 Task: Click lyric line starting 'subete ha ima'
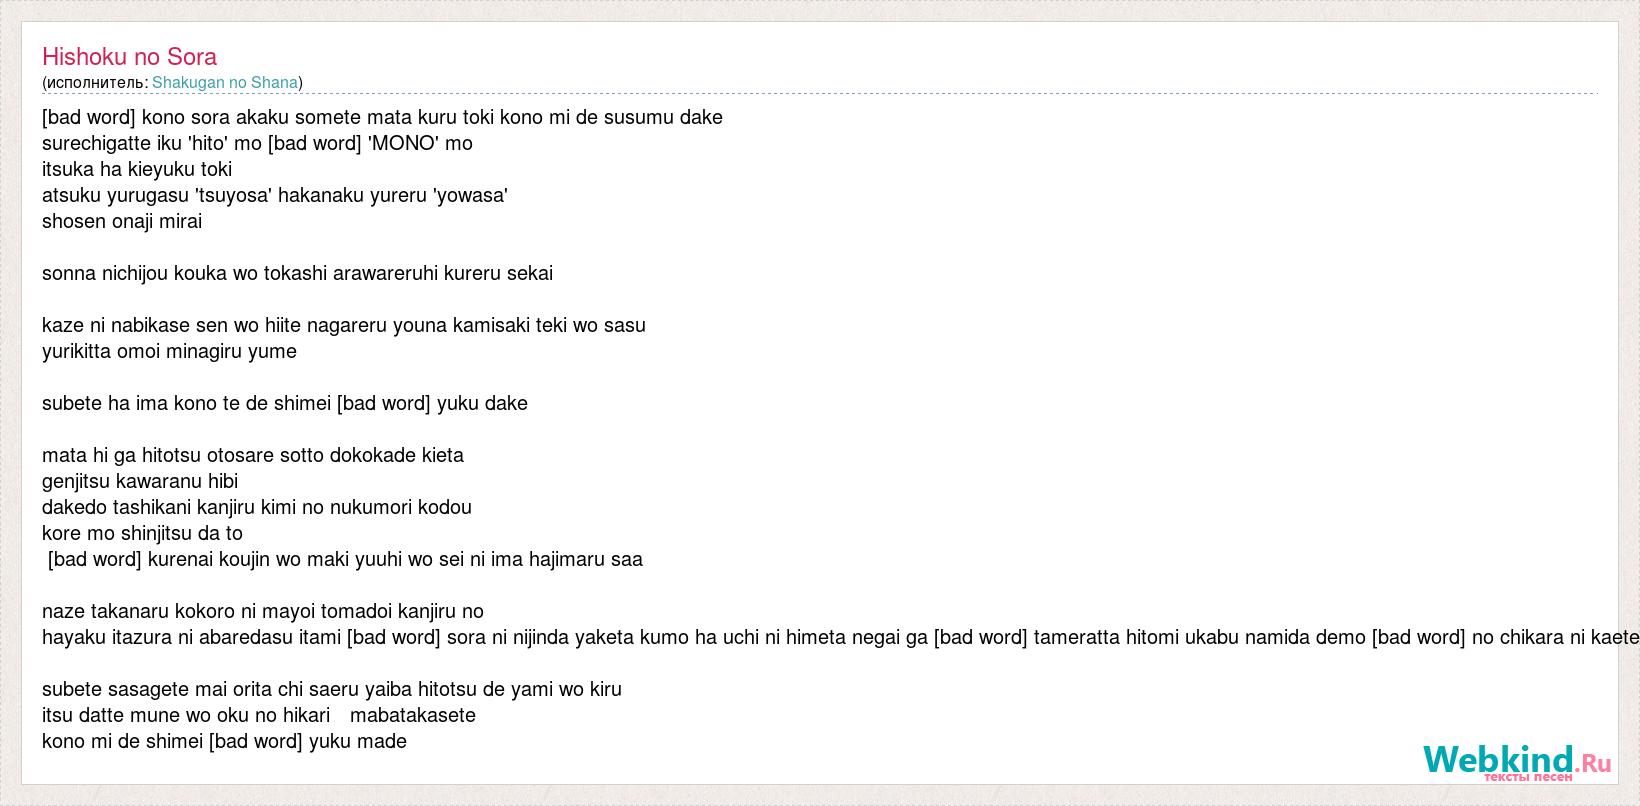(285, 403)
